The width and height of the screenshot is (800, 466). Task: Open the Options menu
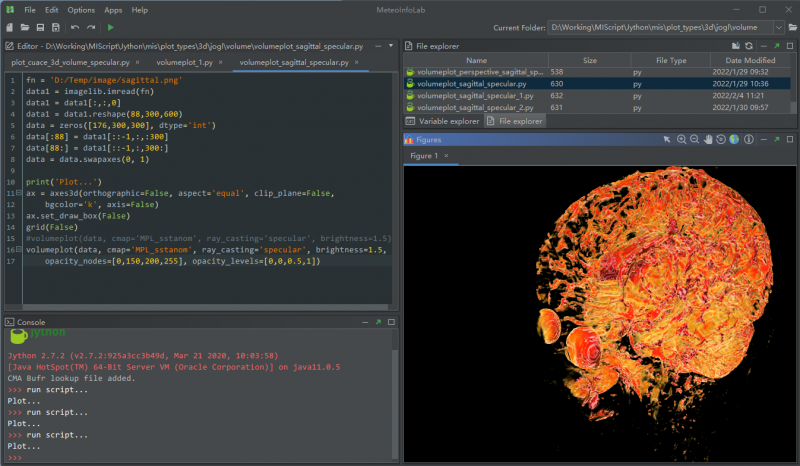click(x=81, y=9)
